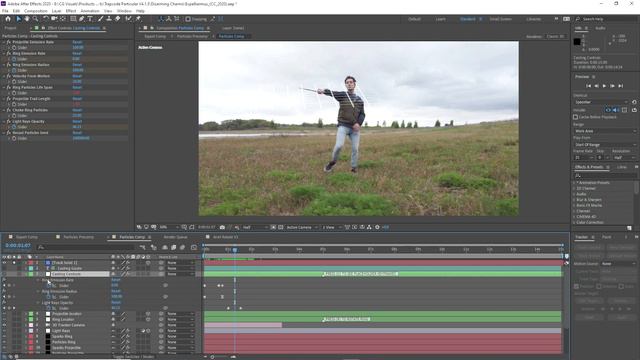Select the Rotation tool
Screen dimensions: 640x360
coord(46,19)
